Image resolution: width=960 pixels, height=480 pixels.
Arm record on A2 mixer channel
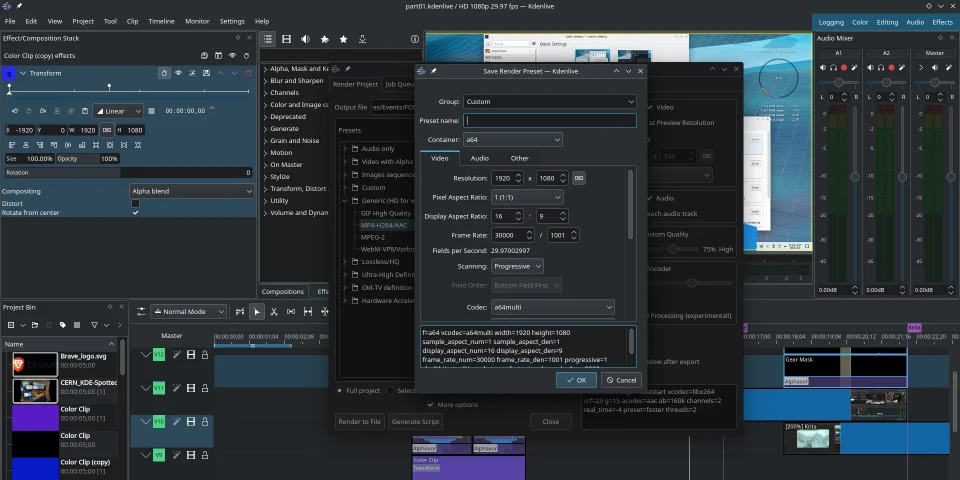point(891,68)
